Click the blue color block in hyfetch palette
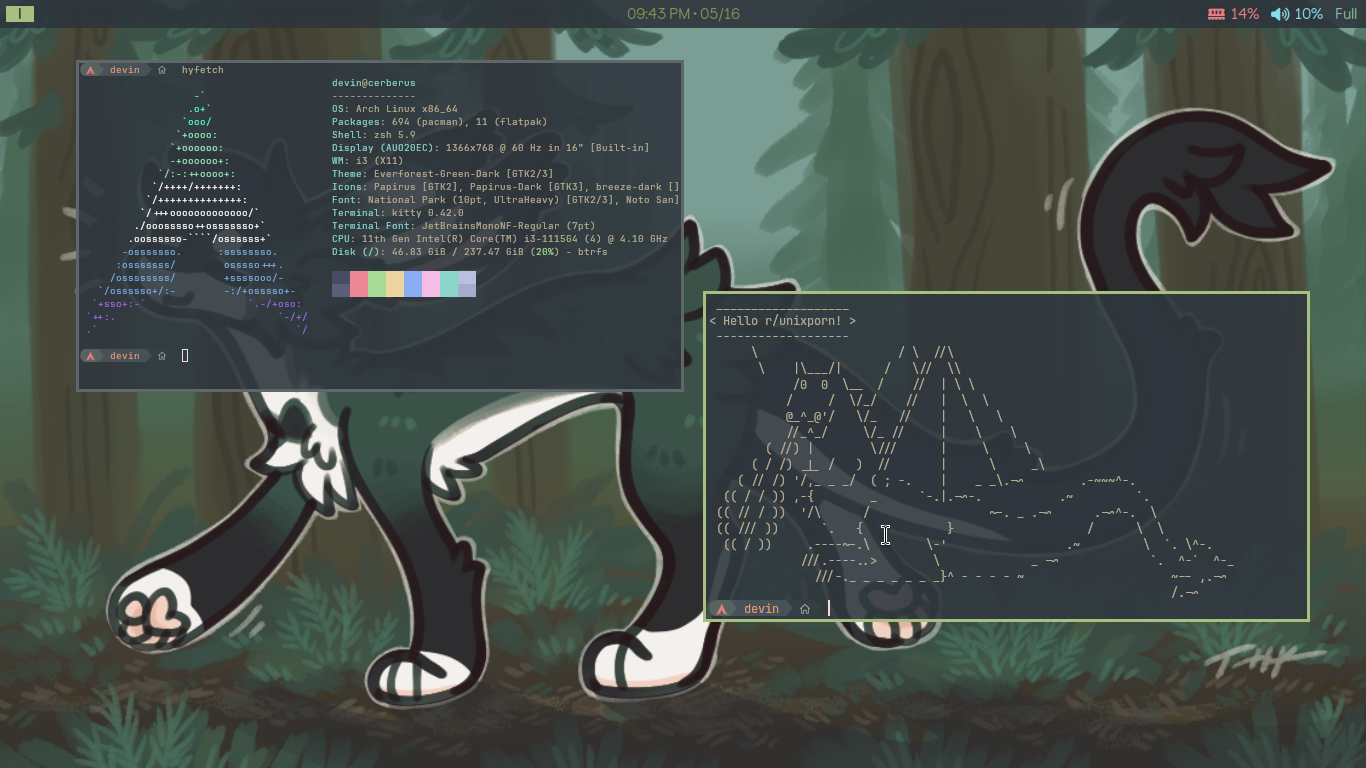The image size is (1366, 768). click(x=413, y=284)
